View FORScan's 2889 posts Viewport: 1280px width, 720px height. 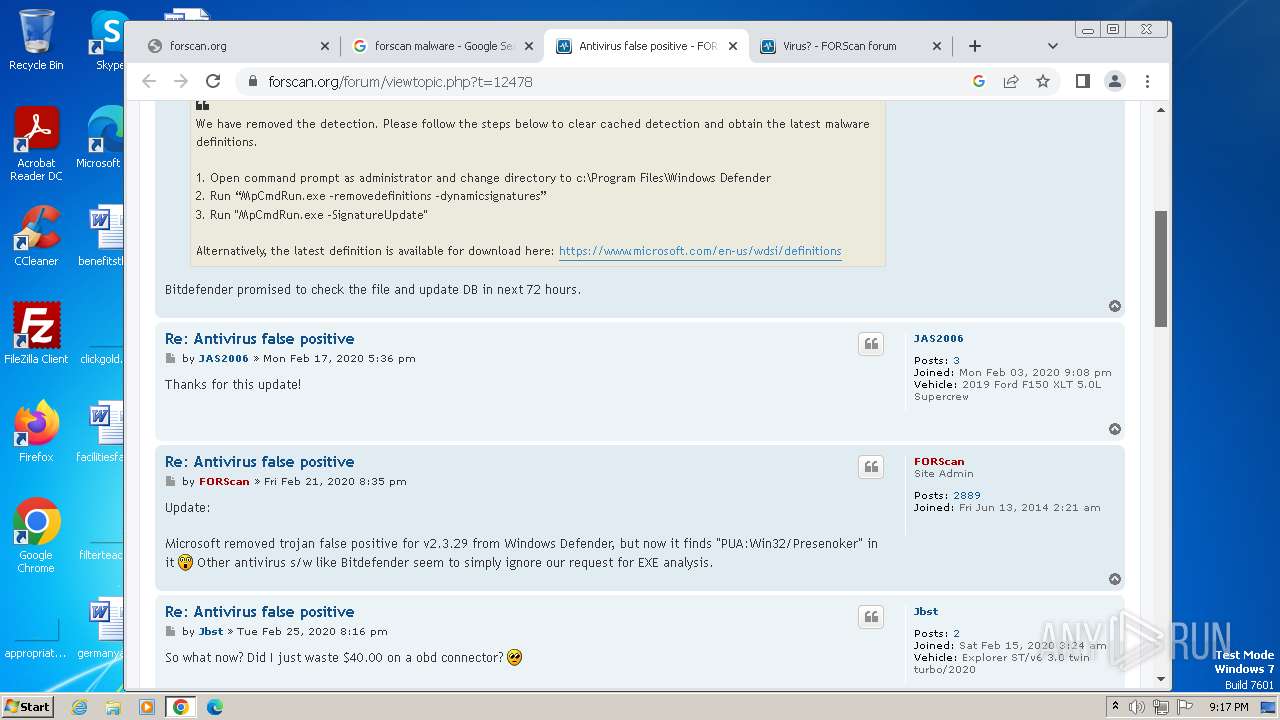967,496
